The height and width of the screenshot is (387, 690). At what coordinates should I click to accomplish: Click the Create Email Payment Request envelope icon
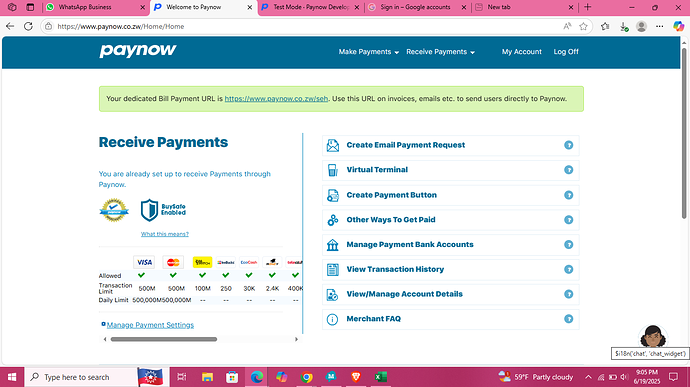pyautogui.click(x=333, y=145)
